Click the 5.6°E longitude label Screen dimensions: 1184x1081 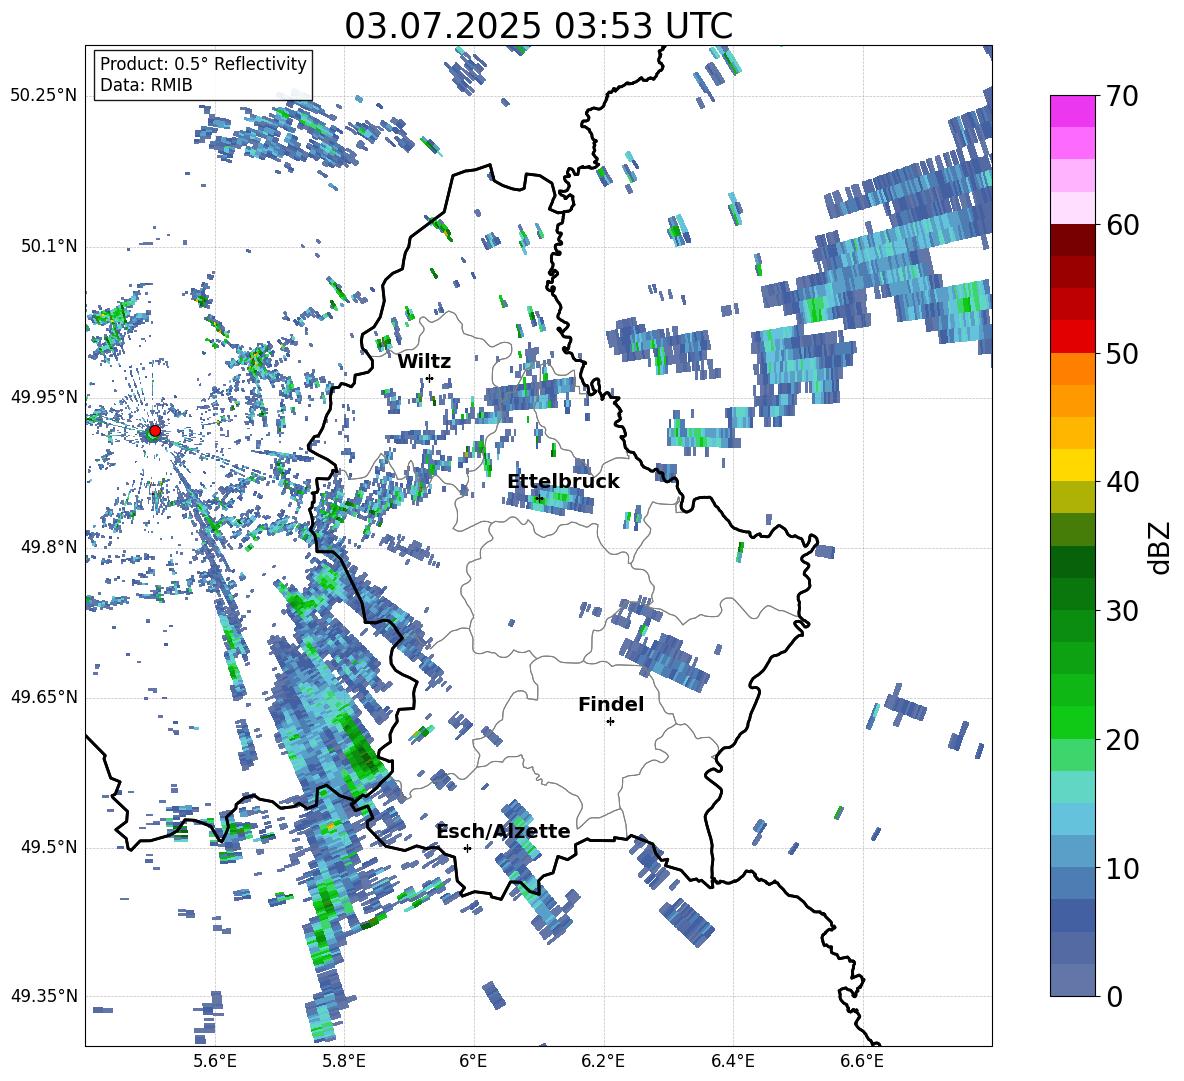[214, 1061]
